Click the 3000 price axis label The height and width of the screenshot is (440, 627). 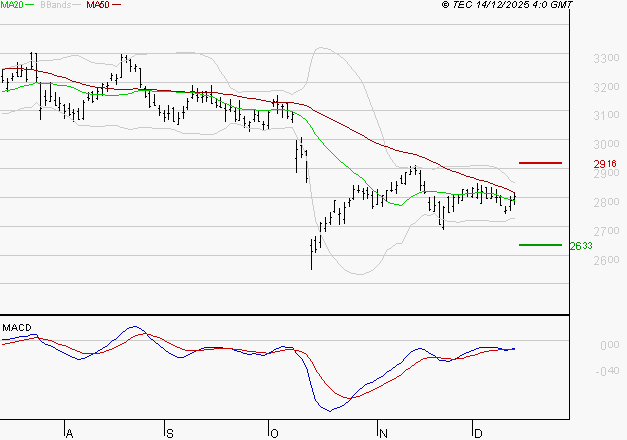pos(606,144)
